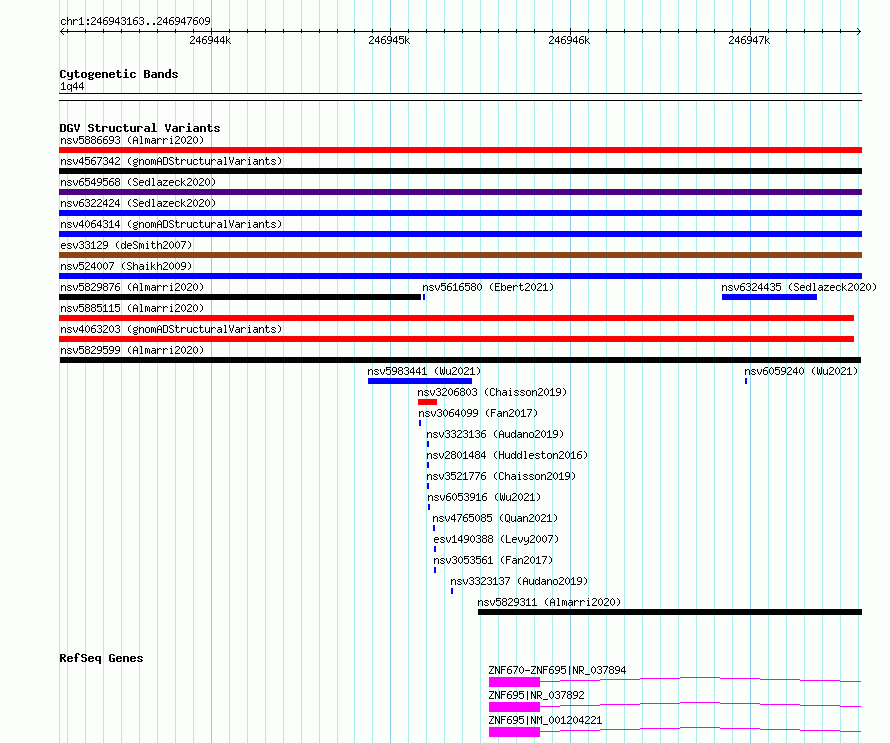Click the magenta ZNF695 NR_037892 exon block
This screenshot has height=743, width=890.
tap(514, 707)
